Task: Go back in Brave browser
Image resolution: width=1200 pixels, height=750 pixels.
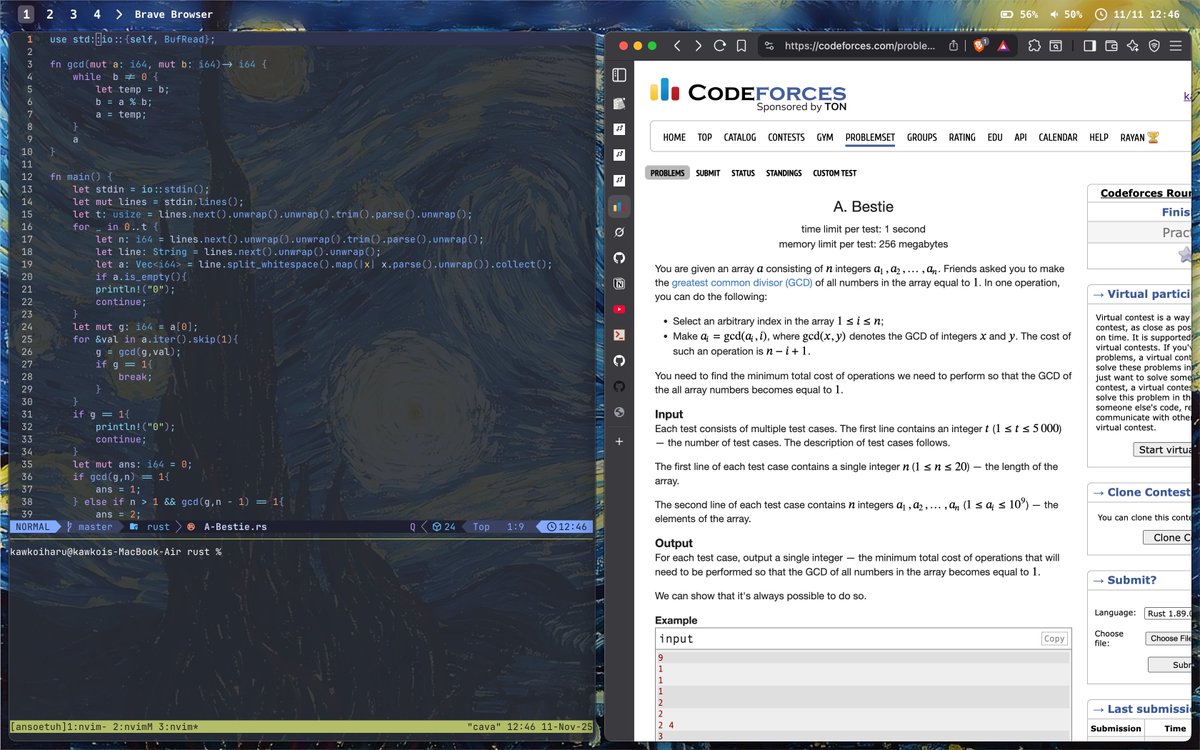Action: tap(677, 46)
